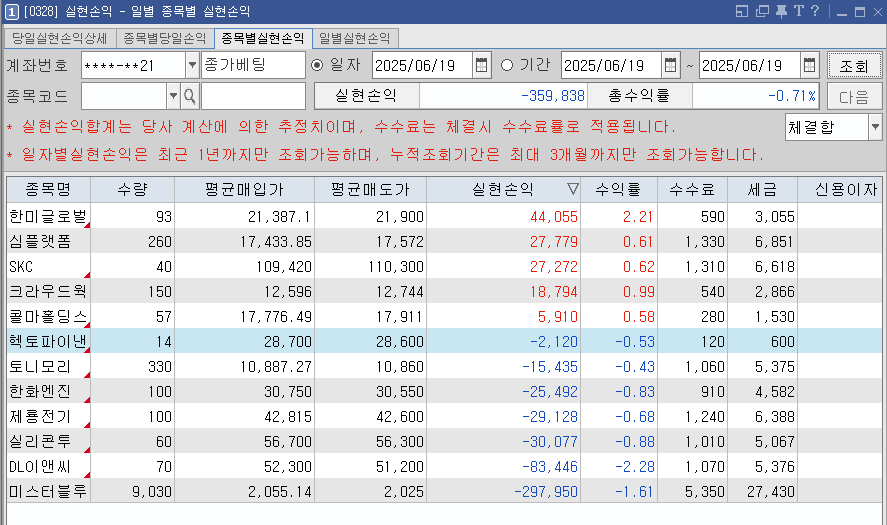This screenshot has width=887, height=525.
Task: Select the 기간 radio button
Action: pyautogui.click(x=506, y=66)
